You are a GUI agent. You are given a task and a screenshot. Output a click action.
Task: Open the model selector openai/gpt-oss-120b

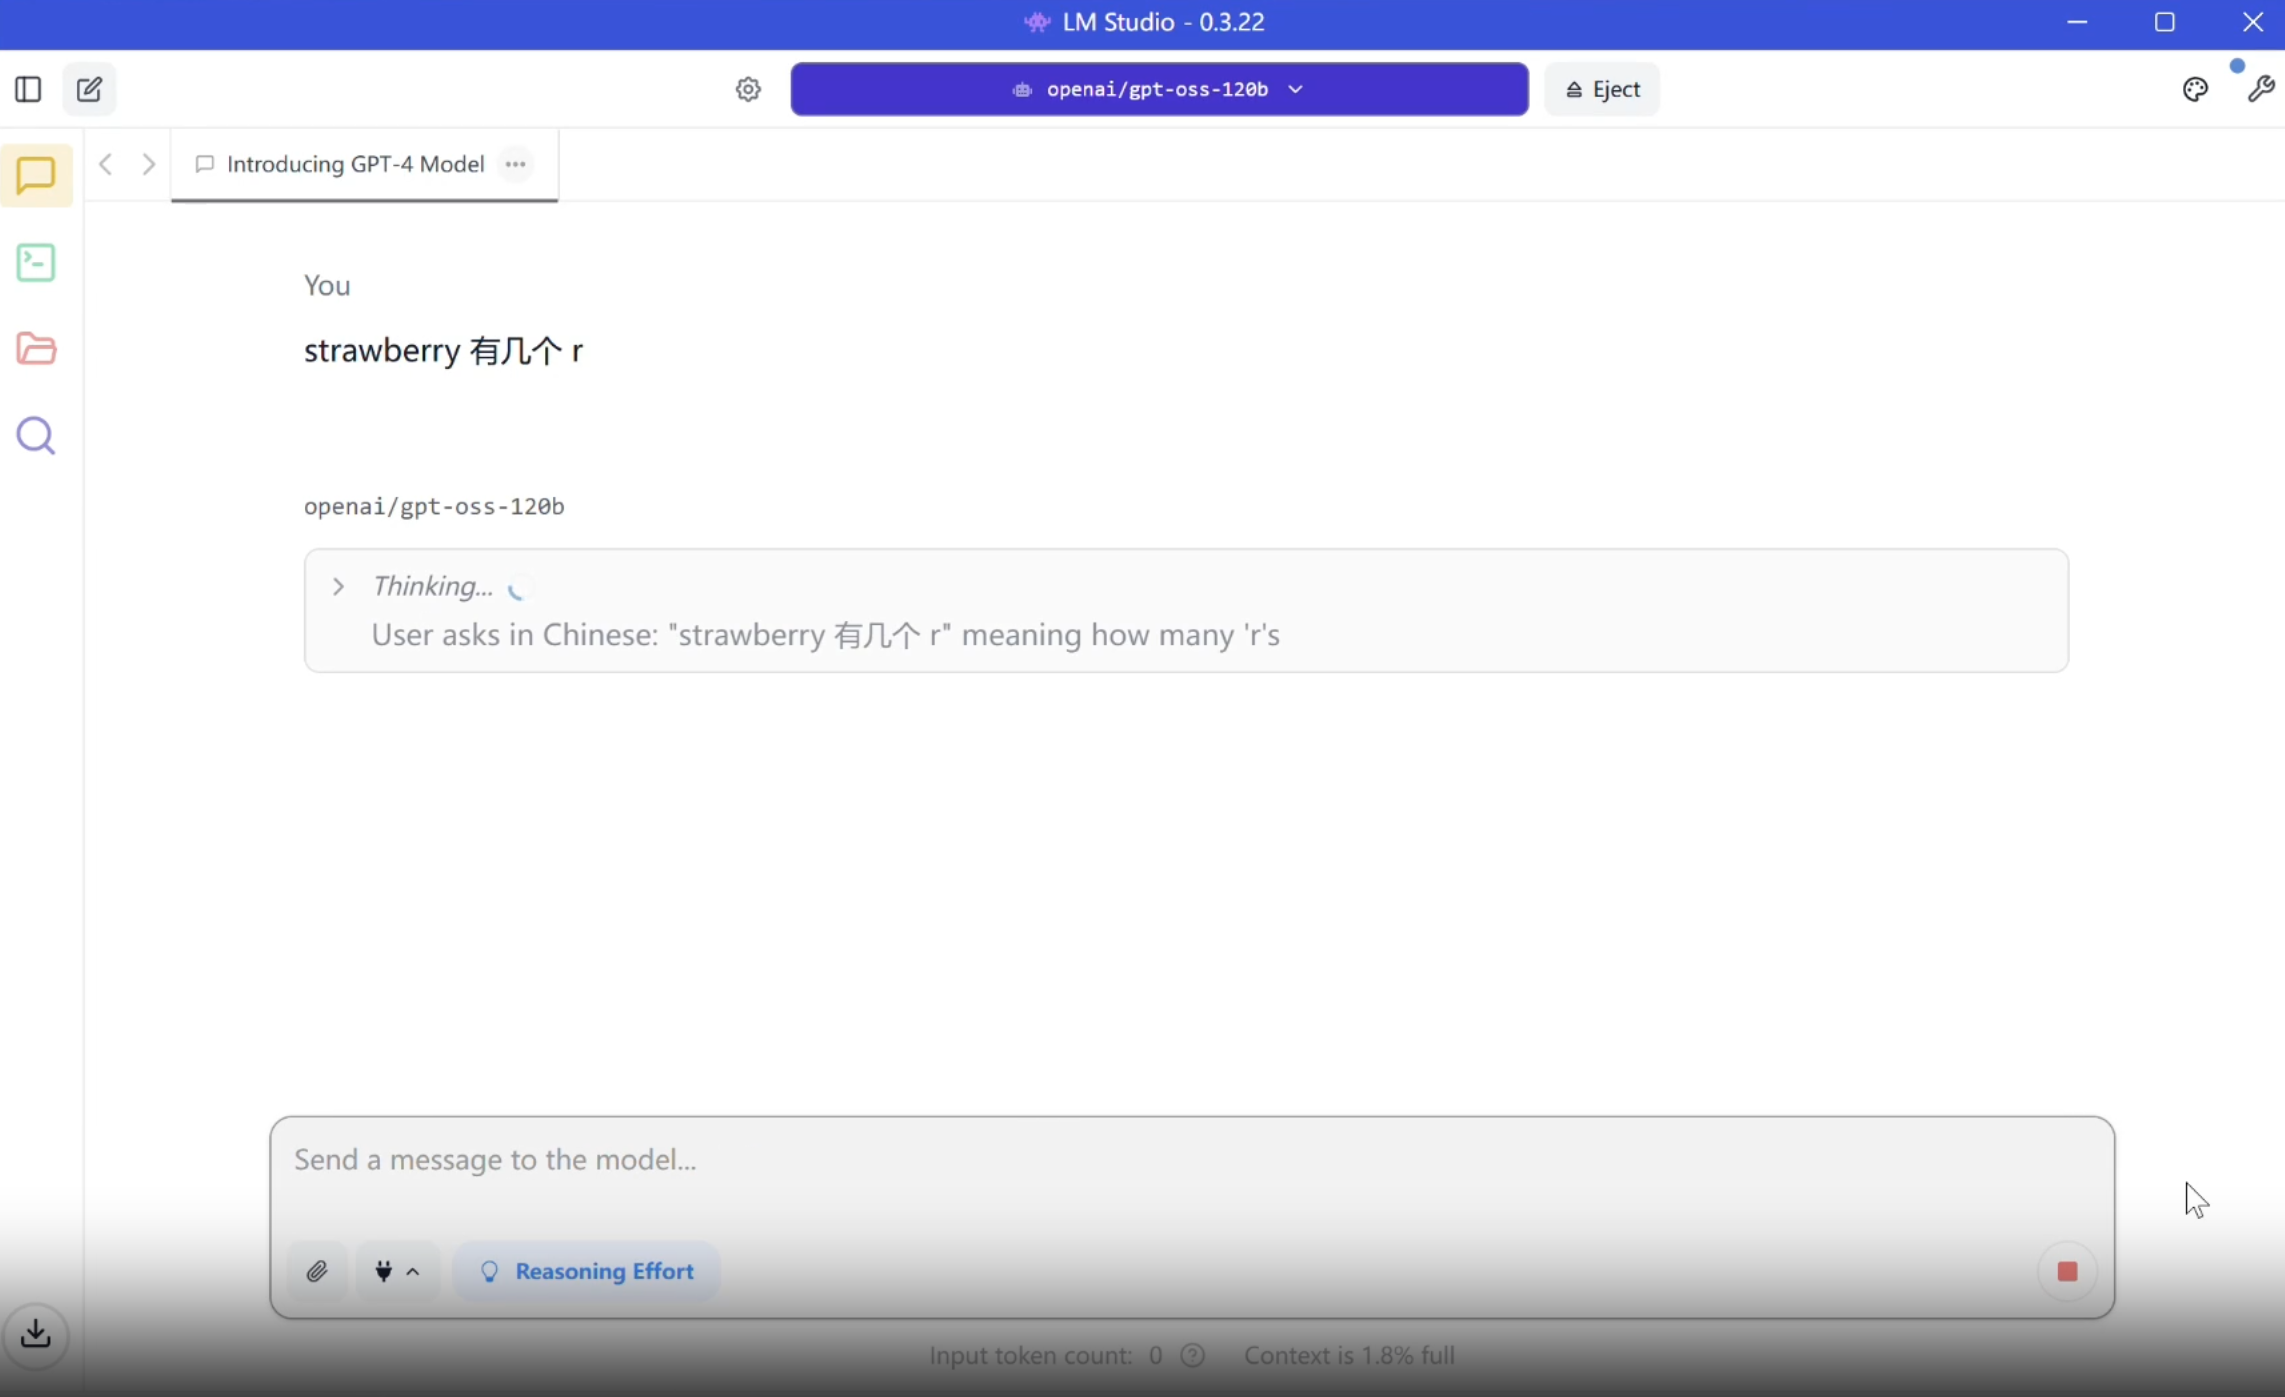point(1159,89)
